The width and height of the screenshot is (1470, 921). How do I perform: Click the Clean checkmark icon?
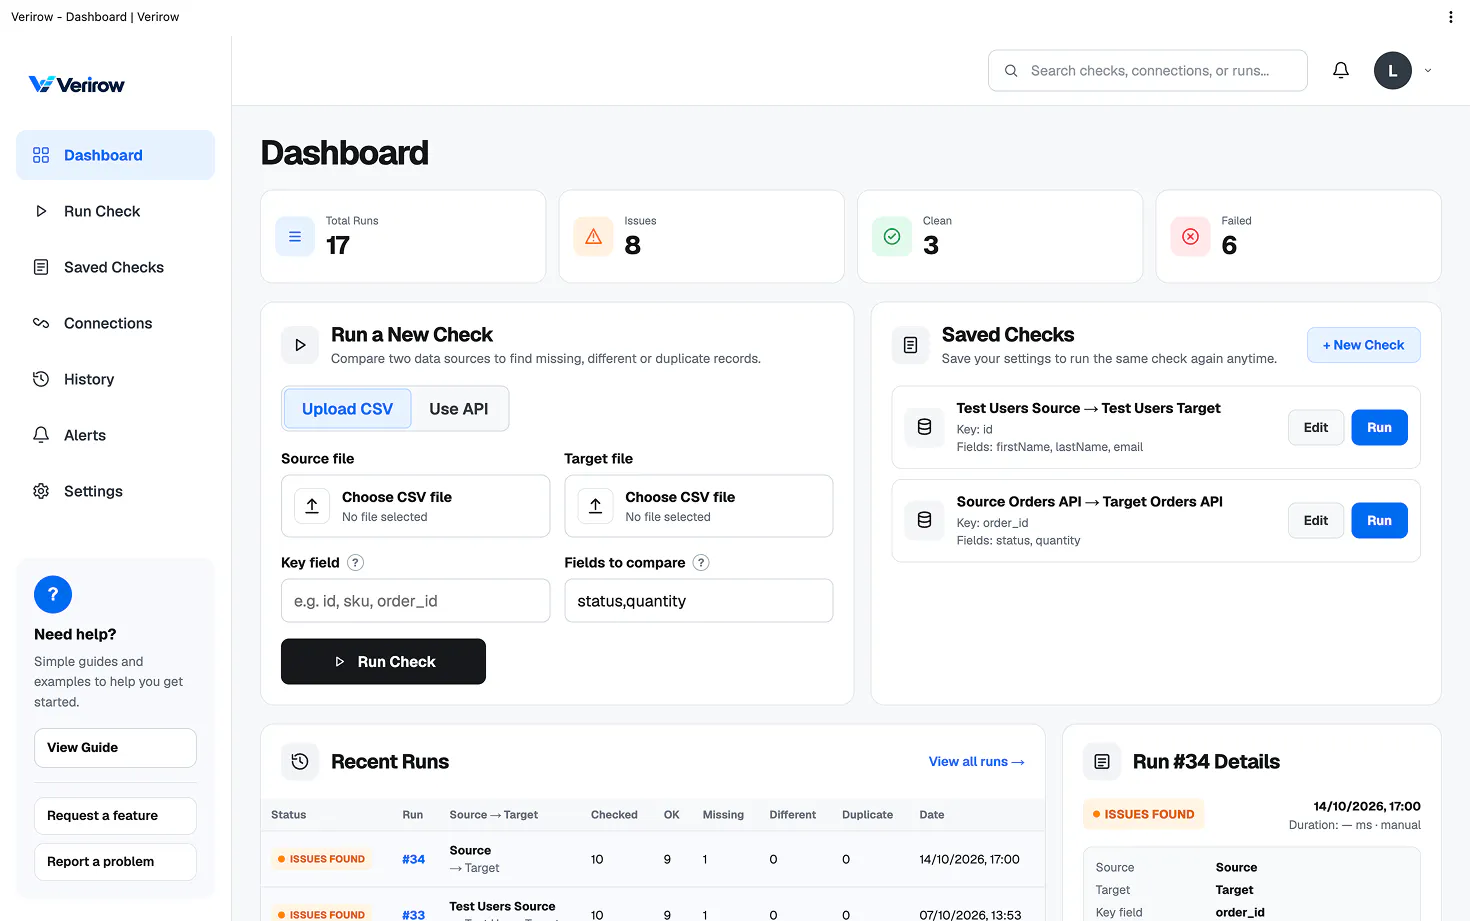pos(892,237)
